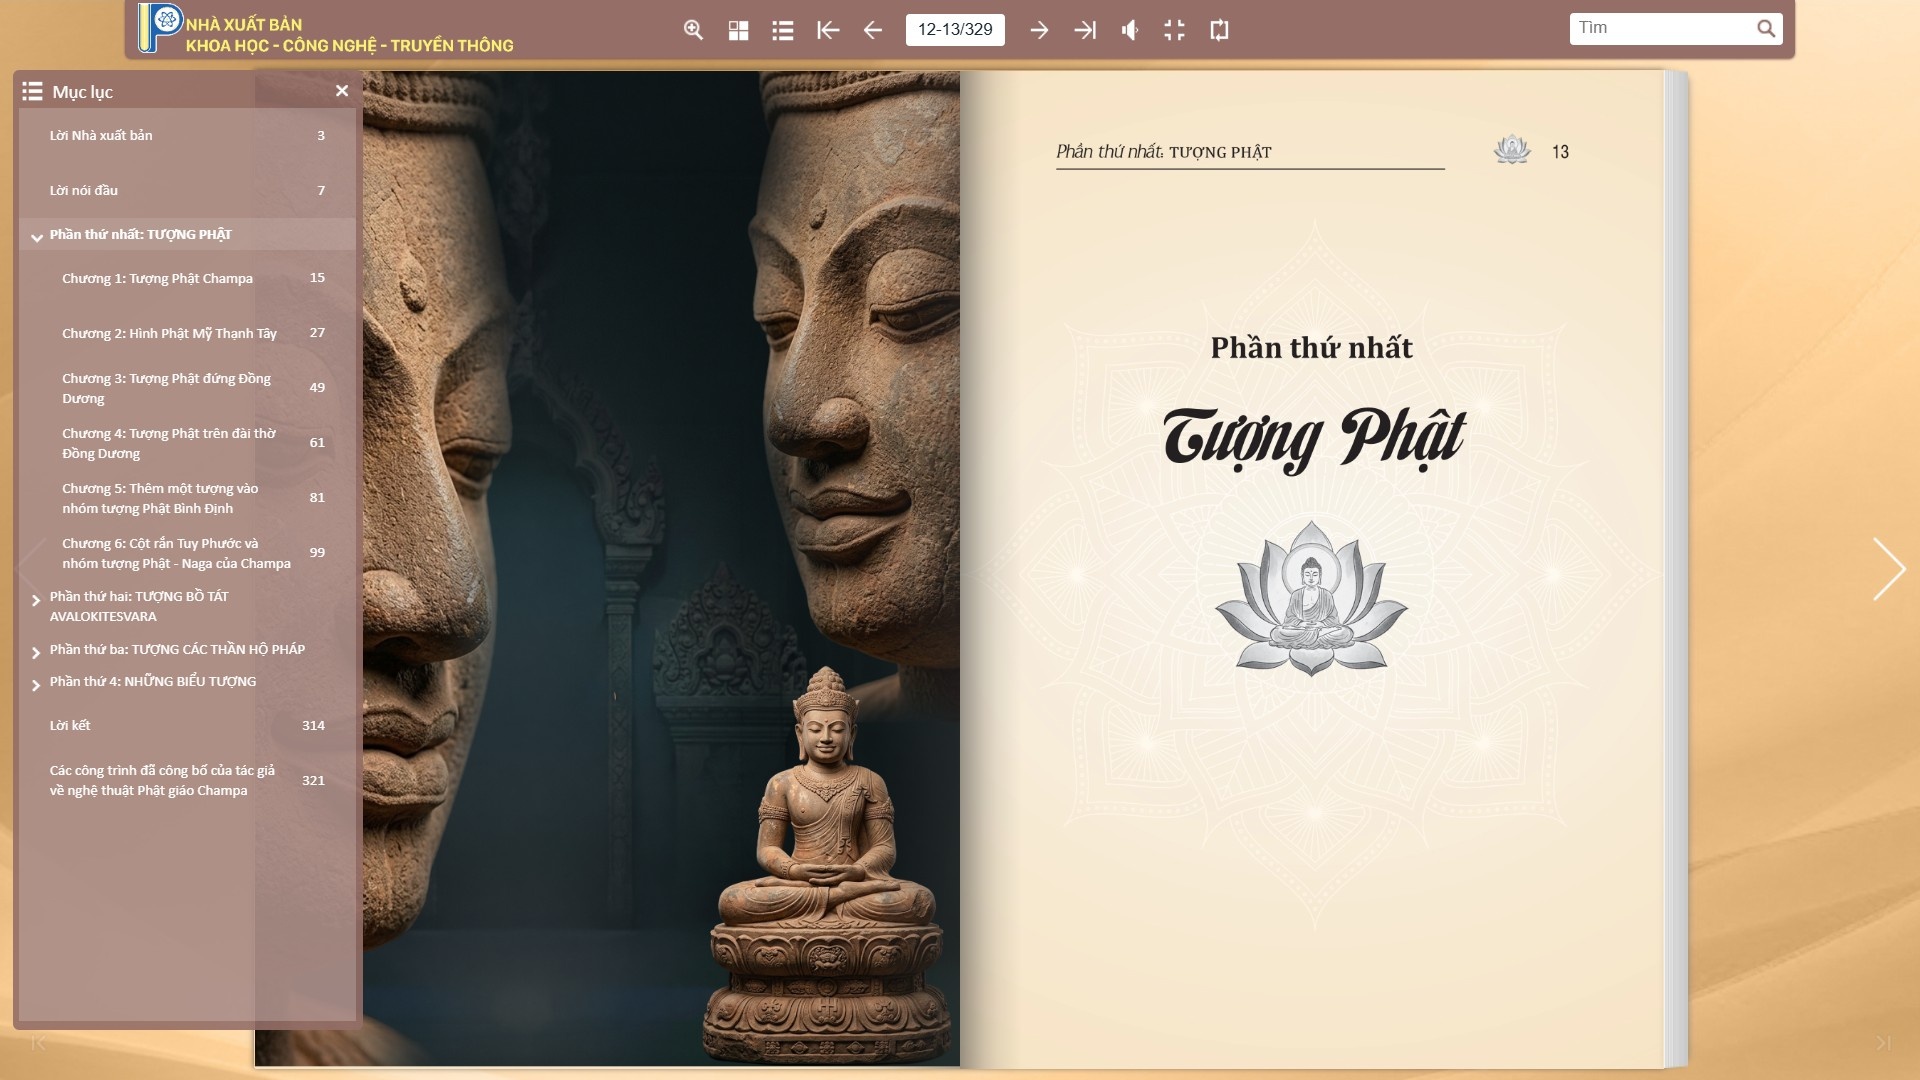The height and width of the screenshot is (1080, 1920).
Task: Open the table of contents icon
Action: (x=783, y=30)
